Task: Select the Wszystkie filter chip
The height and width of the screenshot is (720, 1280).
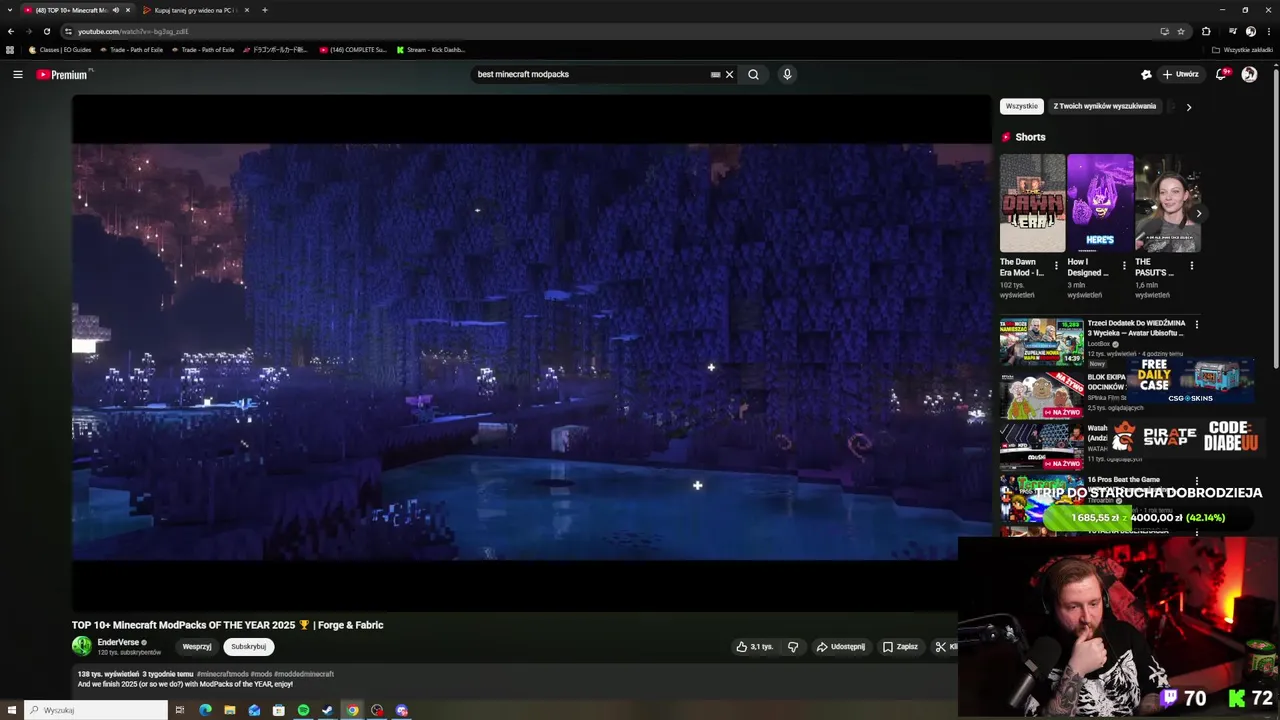Action: 1021,106
